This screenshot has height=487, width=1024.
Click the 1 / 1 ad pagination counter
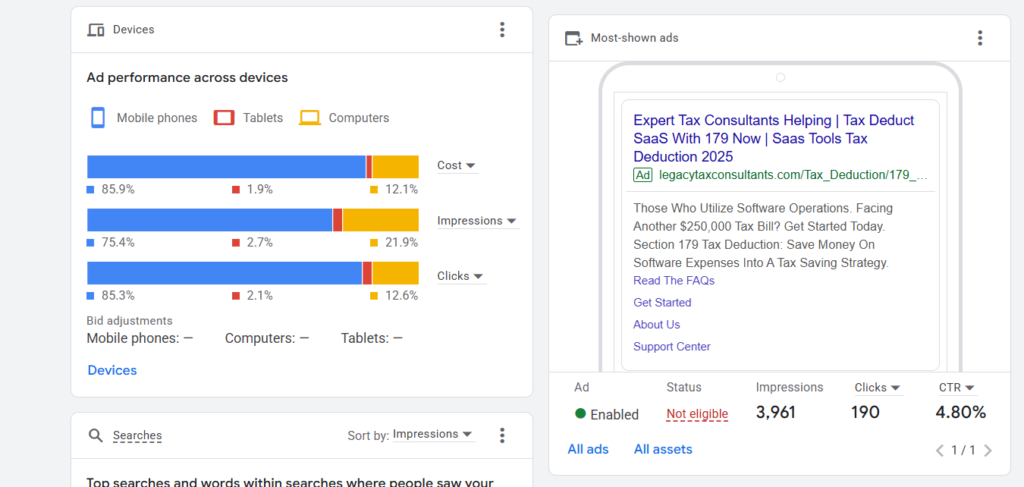[963, 450]
